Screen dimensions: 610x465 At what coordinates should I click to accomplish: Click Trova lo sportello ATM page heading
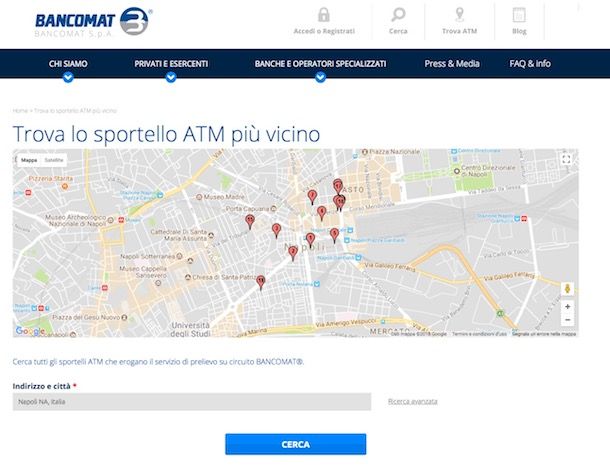[x=166, y=134]
